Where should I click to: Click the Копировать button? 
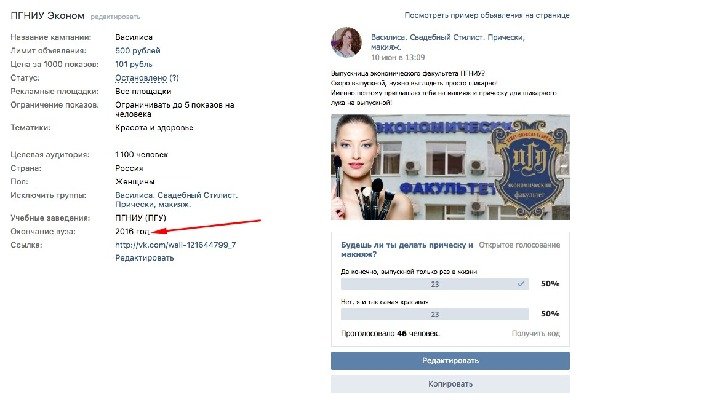click(x=450, y=384)
